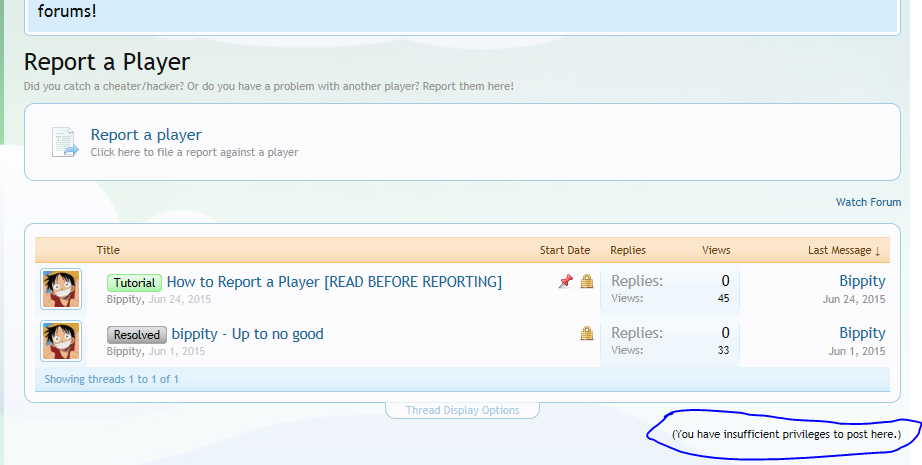Click lock icon on Tutorial thread
922x465 pixels.
pos(586,282)
